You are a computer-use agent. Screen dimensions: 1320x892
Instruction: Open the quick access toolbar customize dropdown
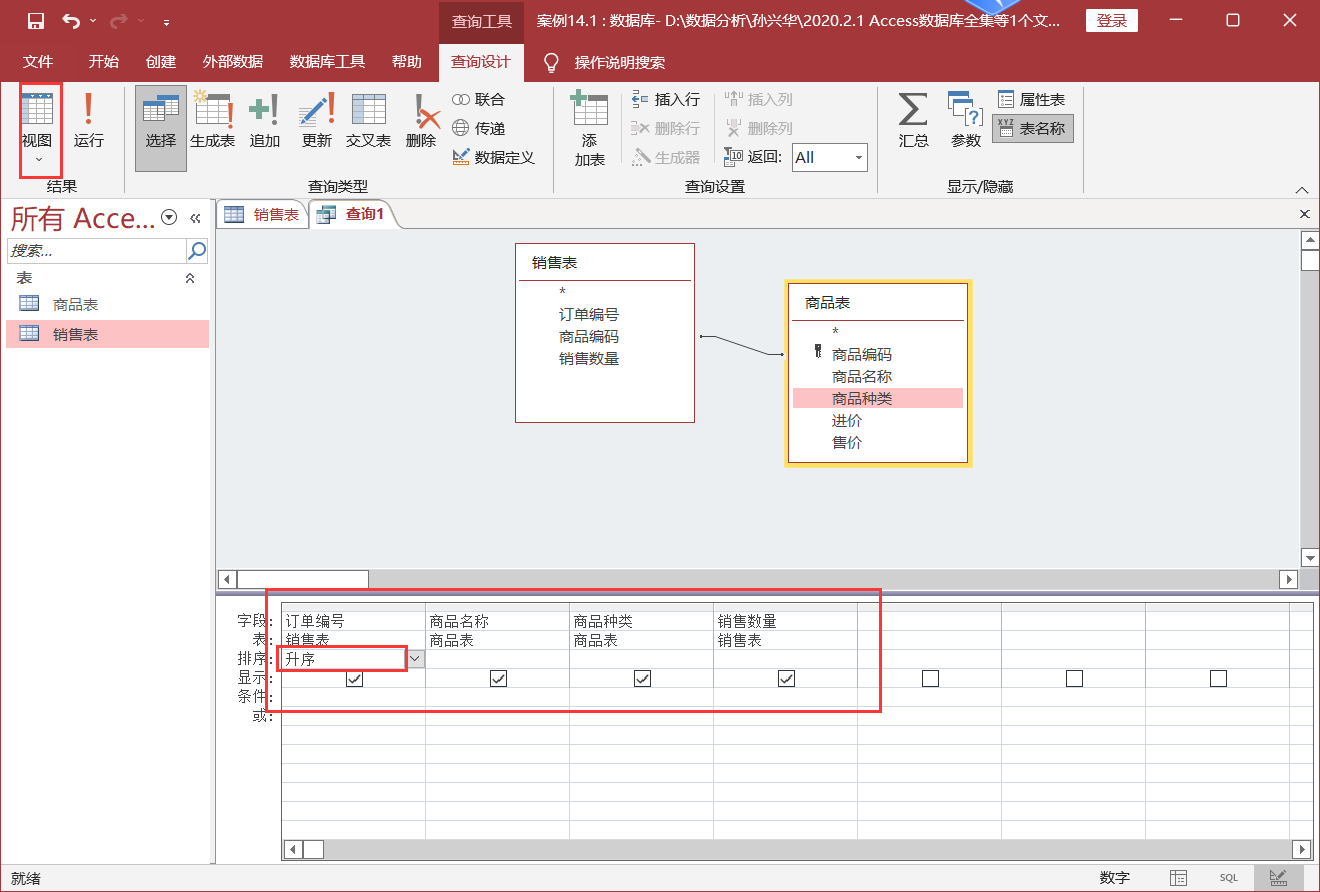pos(166,21)
